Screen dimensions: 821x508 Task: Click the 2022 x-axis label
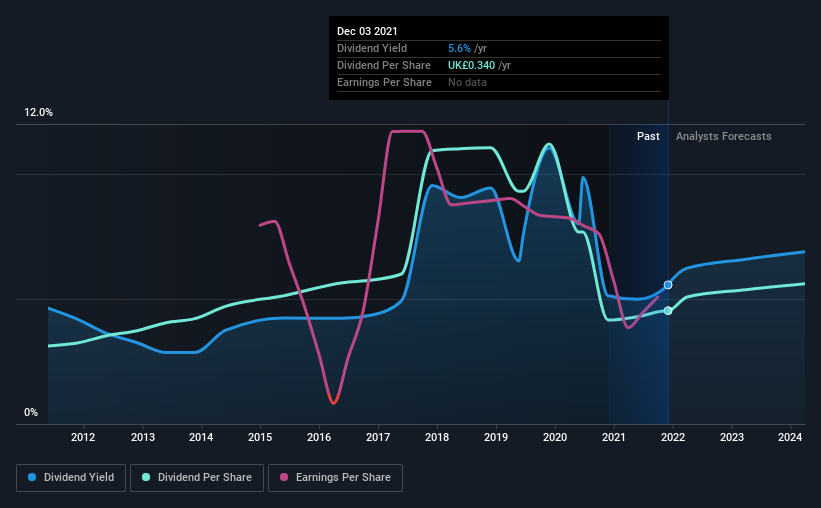pyautogui.click(x=673, y=437)
